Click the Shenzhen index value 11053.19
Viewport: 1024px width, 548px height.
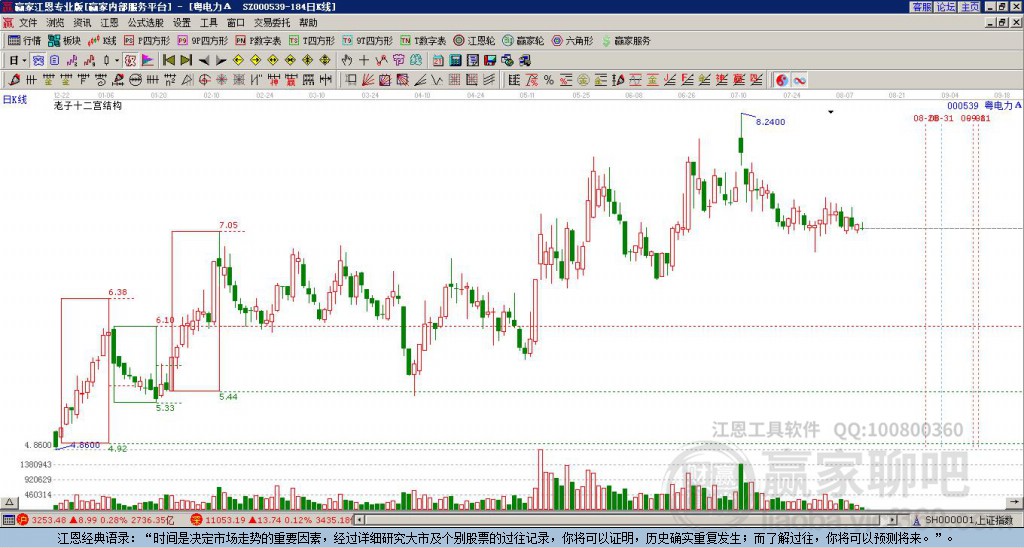tap(226, 521)
